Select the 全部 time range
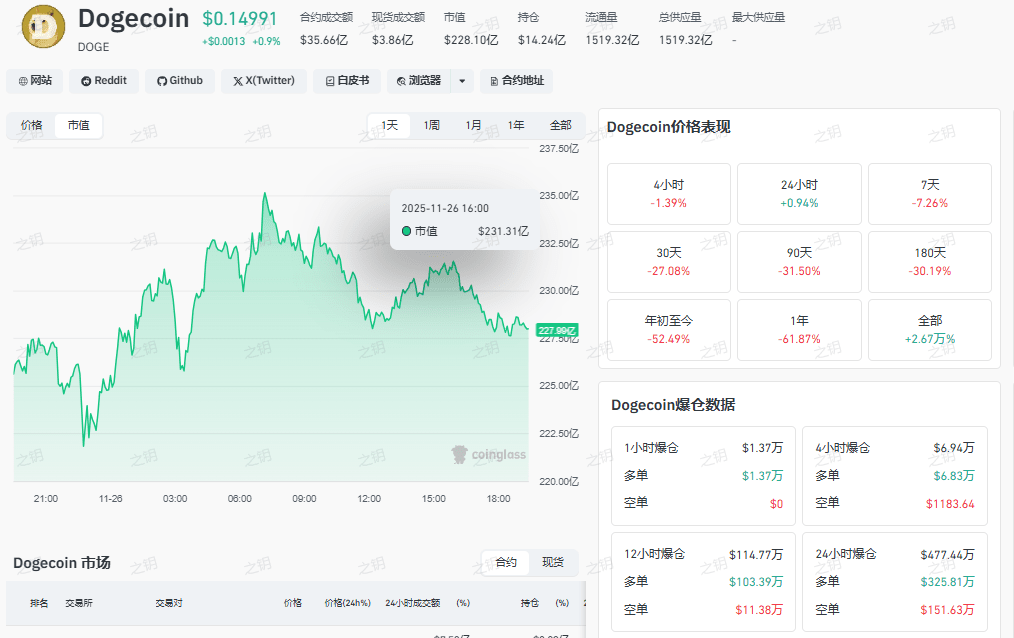 [x=560, y=125]
